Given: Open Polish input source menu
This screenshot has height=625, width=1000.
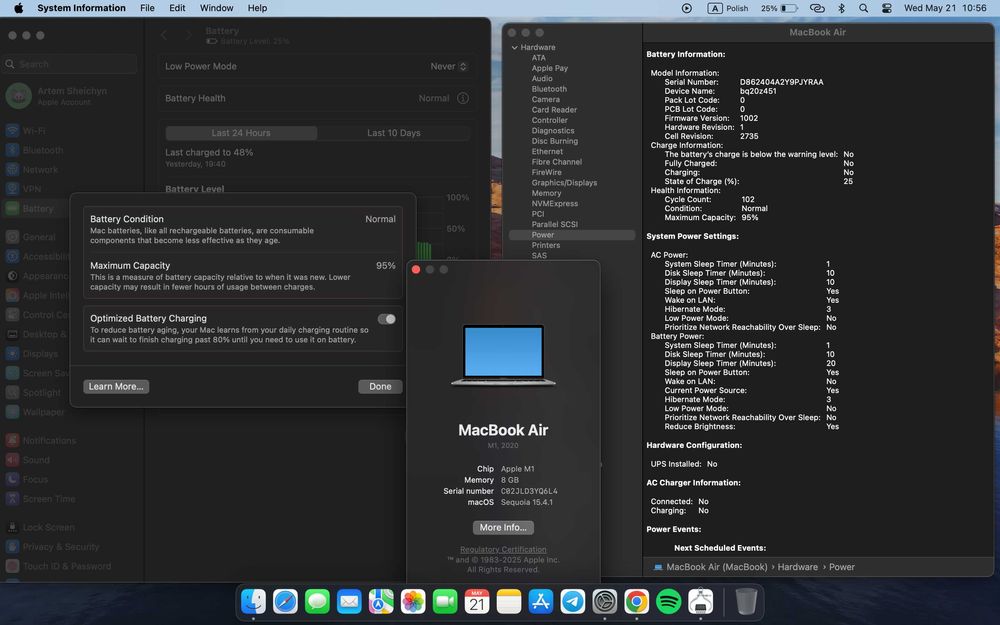Looking at the screenshot, I should coord(728,8).
